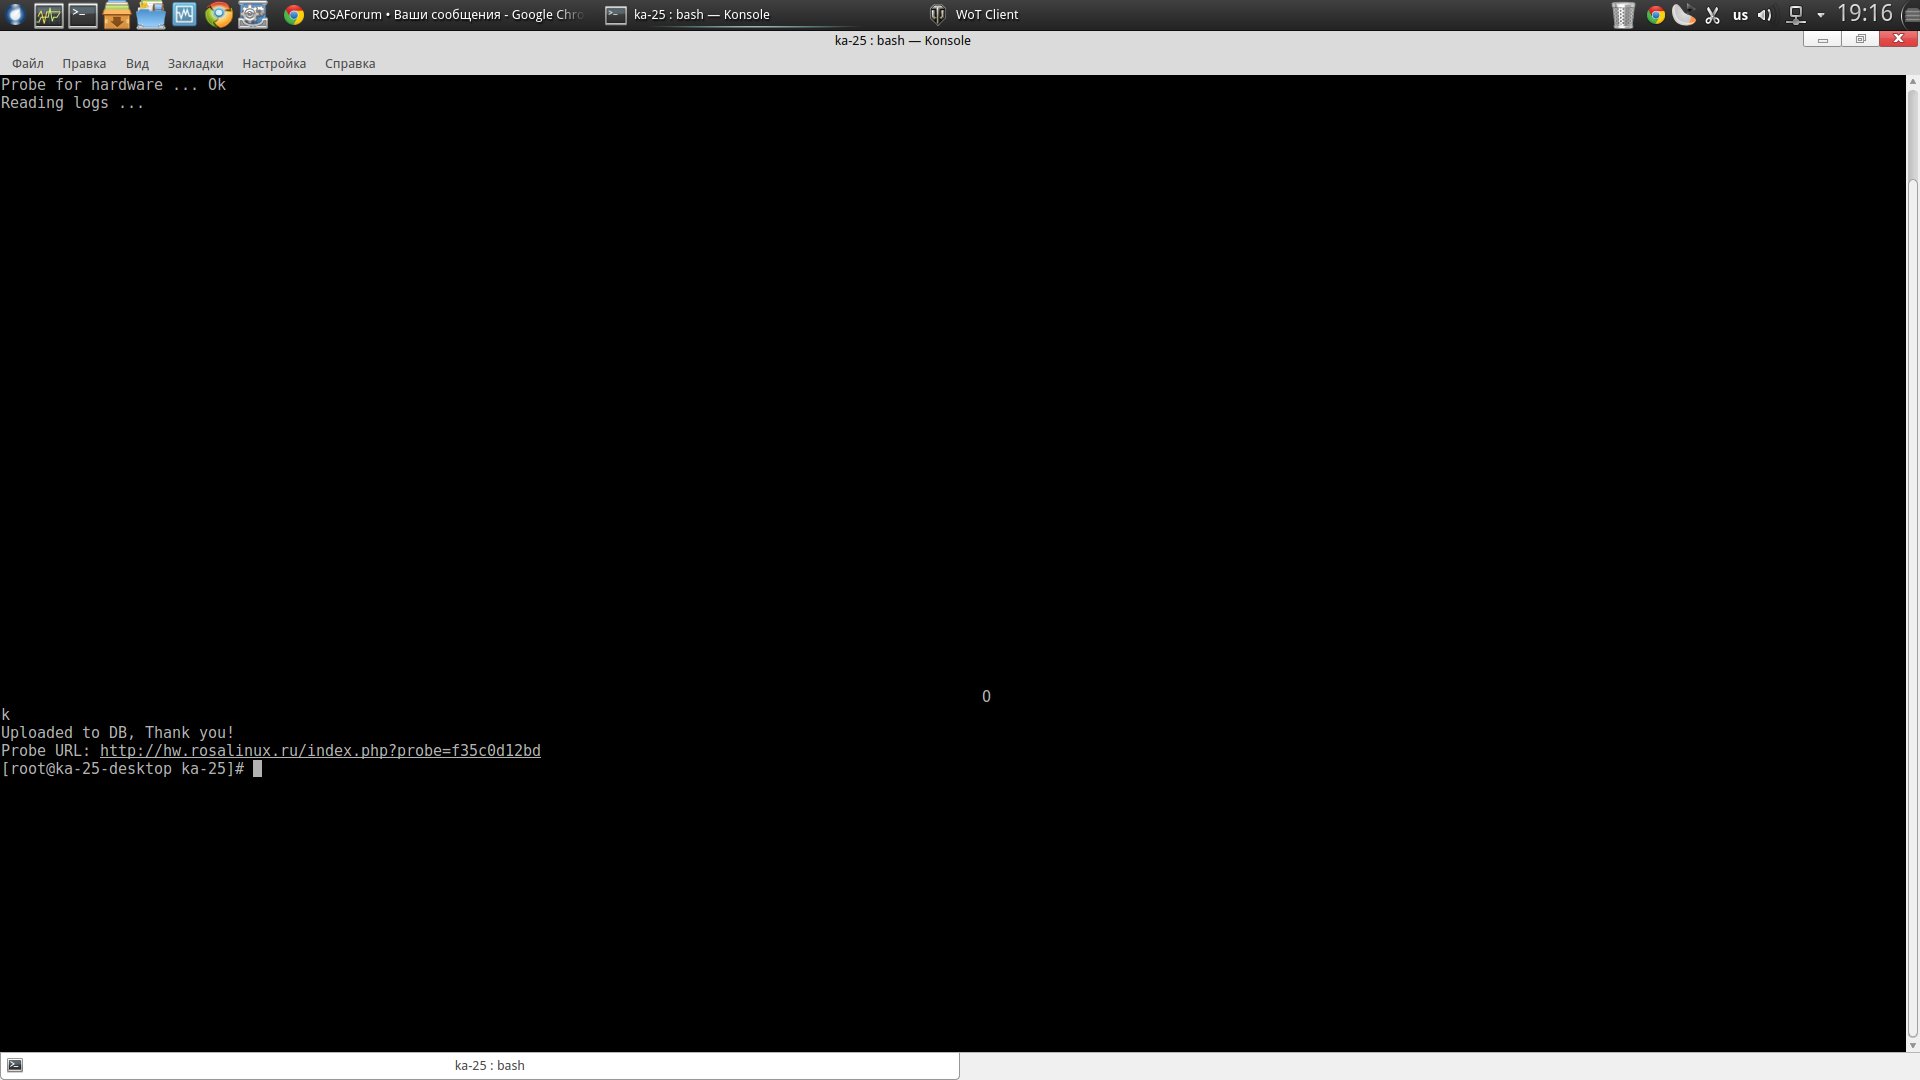1920x1080 pixels.
Task: Open the Файл menu
Action: coord(28,63)
